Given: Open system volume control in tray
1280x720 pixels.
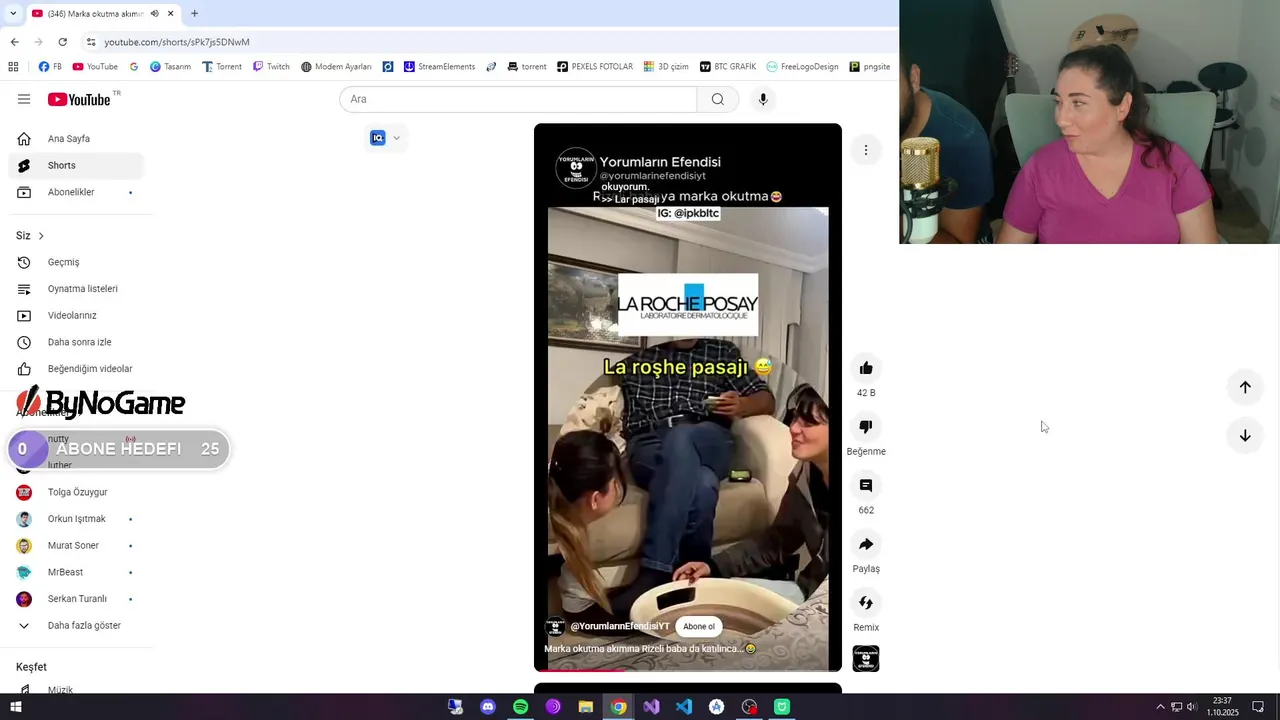Looking at the screenshot, I should point(1191,707).
